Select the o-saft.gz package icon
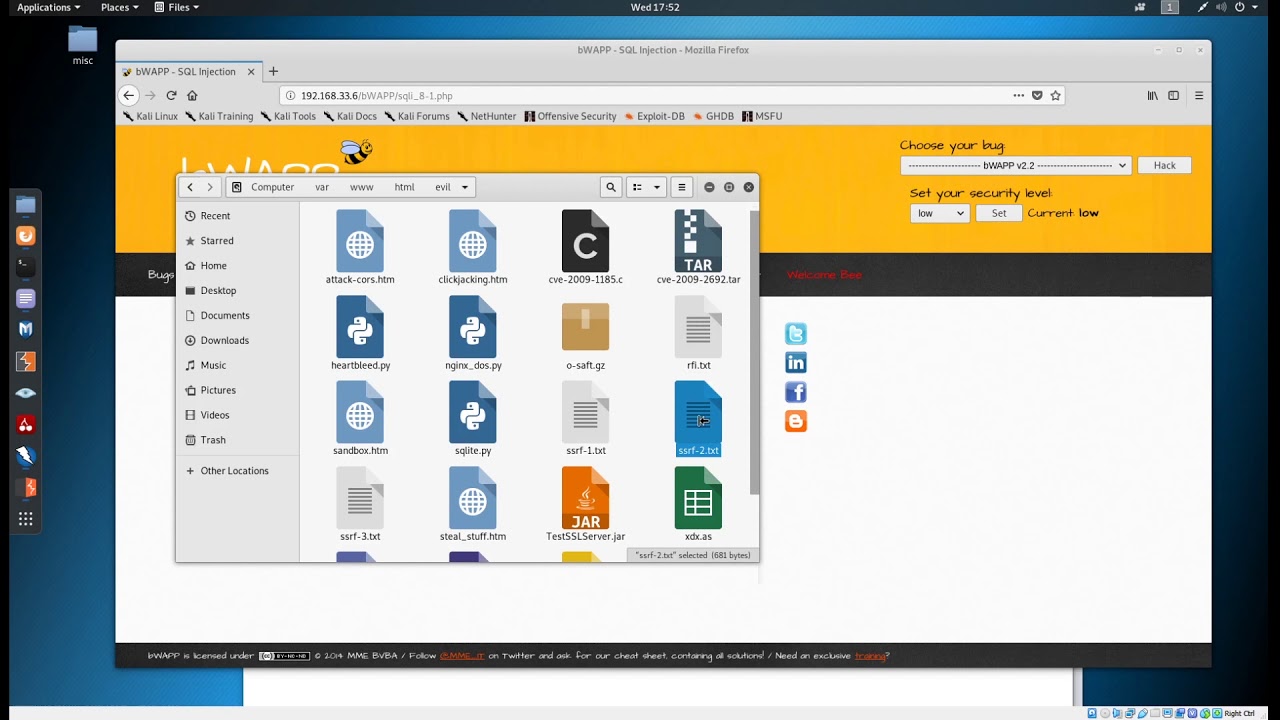The height and width of the screenshot is (720, 1280). pos(586,327)
